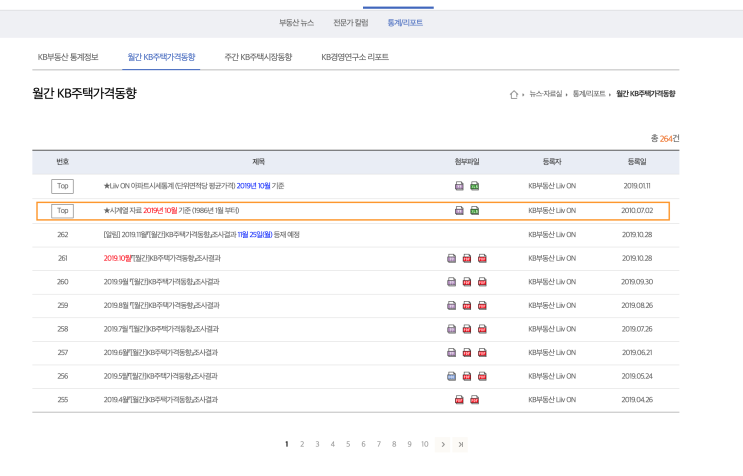The height and width of the screenshot is (476, 743).
Task: Download blue DOC attachment in row 256
Action: coord(452,376)
